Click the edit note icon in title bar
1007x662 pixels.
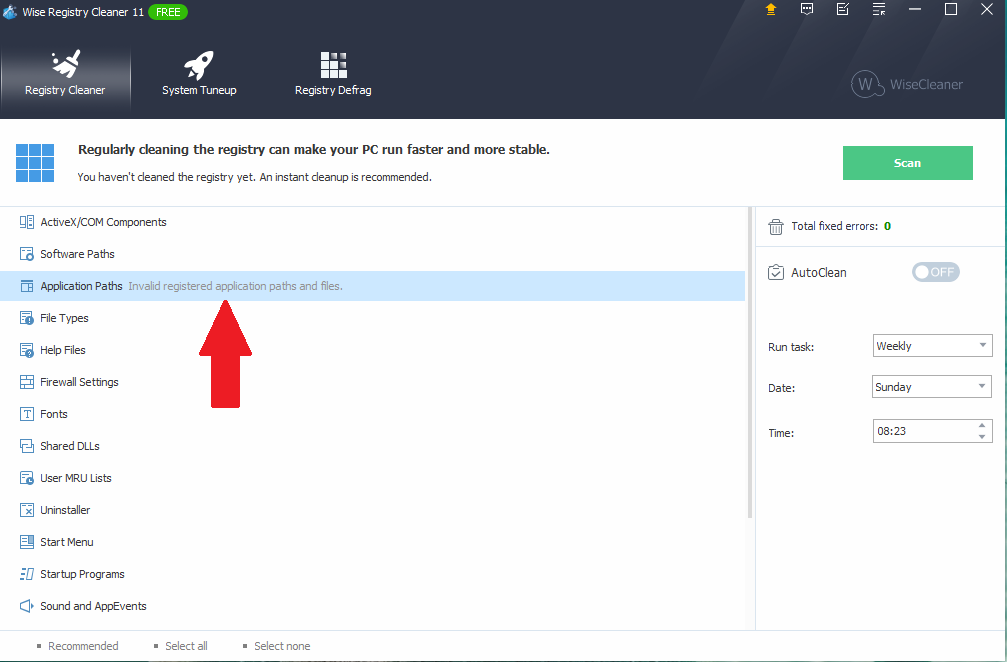point(843,9)
